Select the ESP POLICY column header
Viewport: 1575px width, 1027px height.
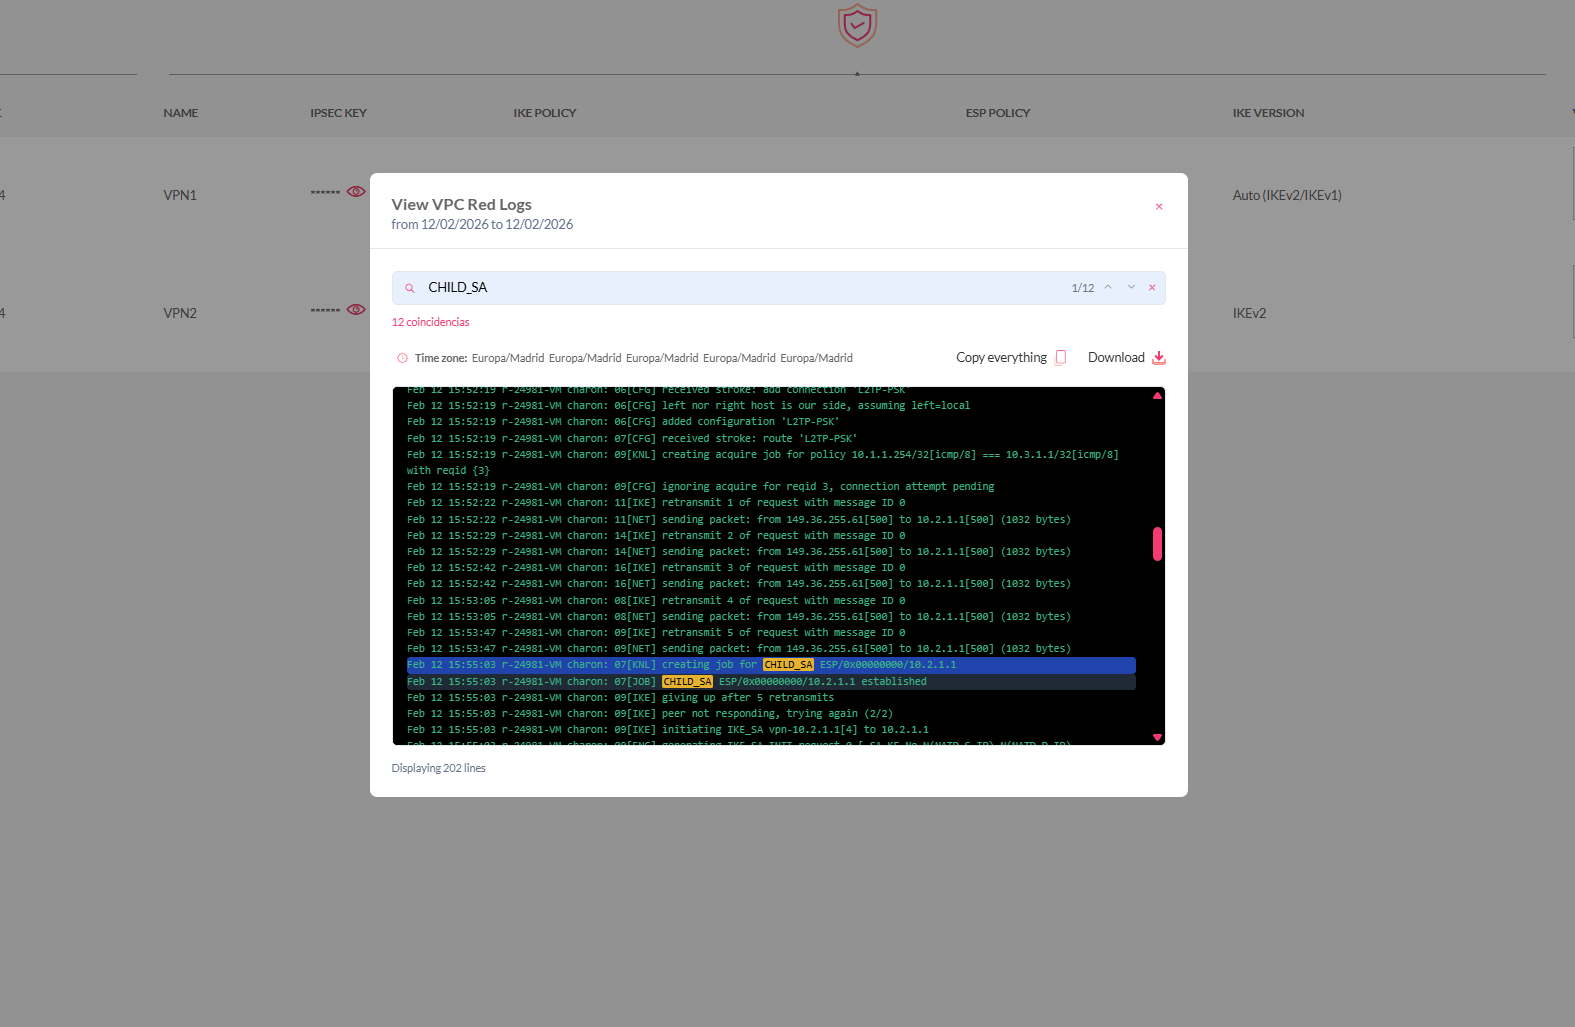[997, 113]
